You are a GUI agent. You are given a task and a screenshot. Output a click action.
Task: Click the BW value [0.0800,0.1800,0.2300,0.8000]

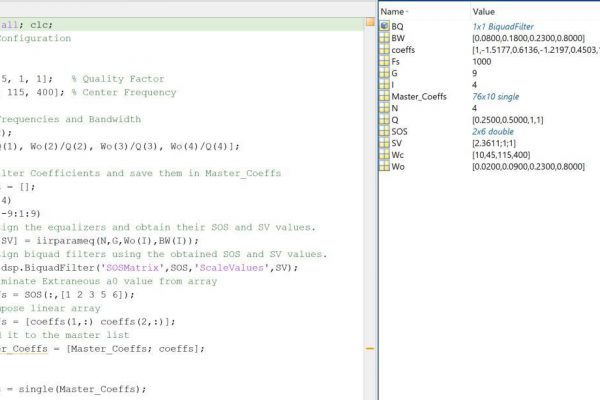point(528,38)
